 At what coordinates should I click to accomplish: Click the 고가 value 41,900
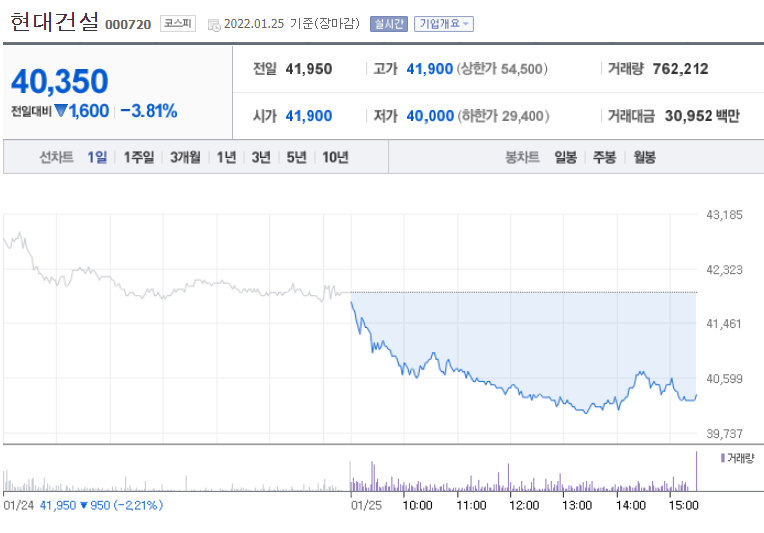430,69
